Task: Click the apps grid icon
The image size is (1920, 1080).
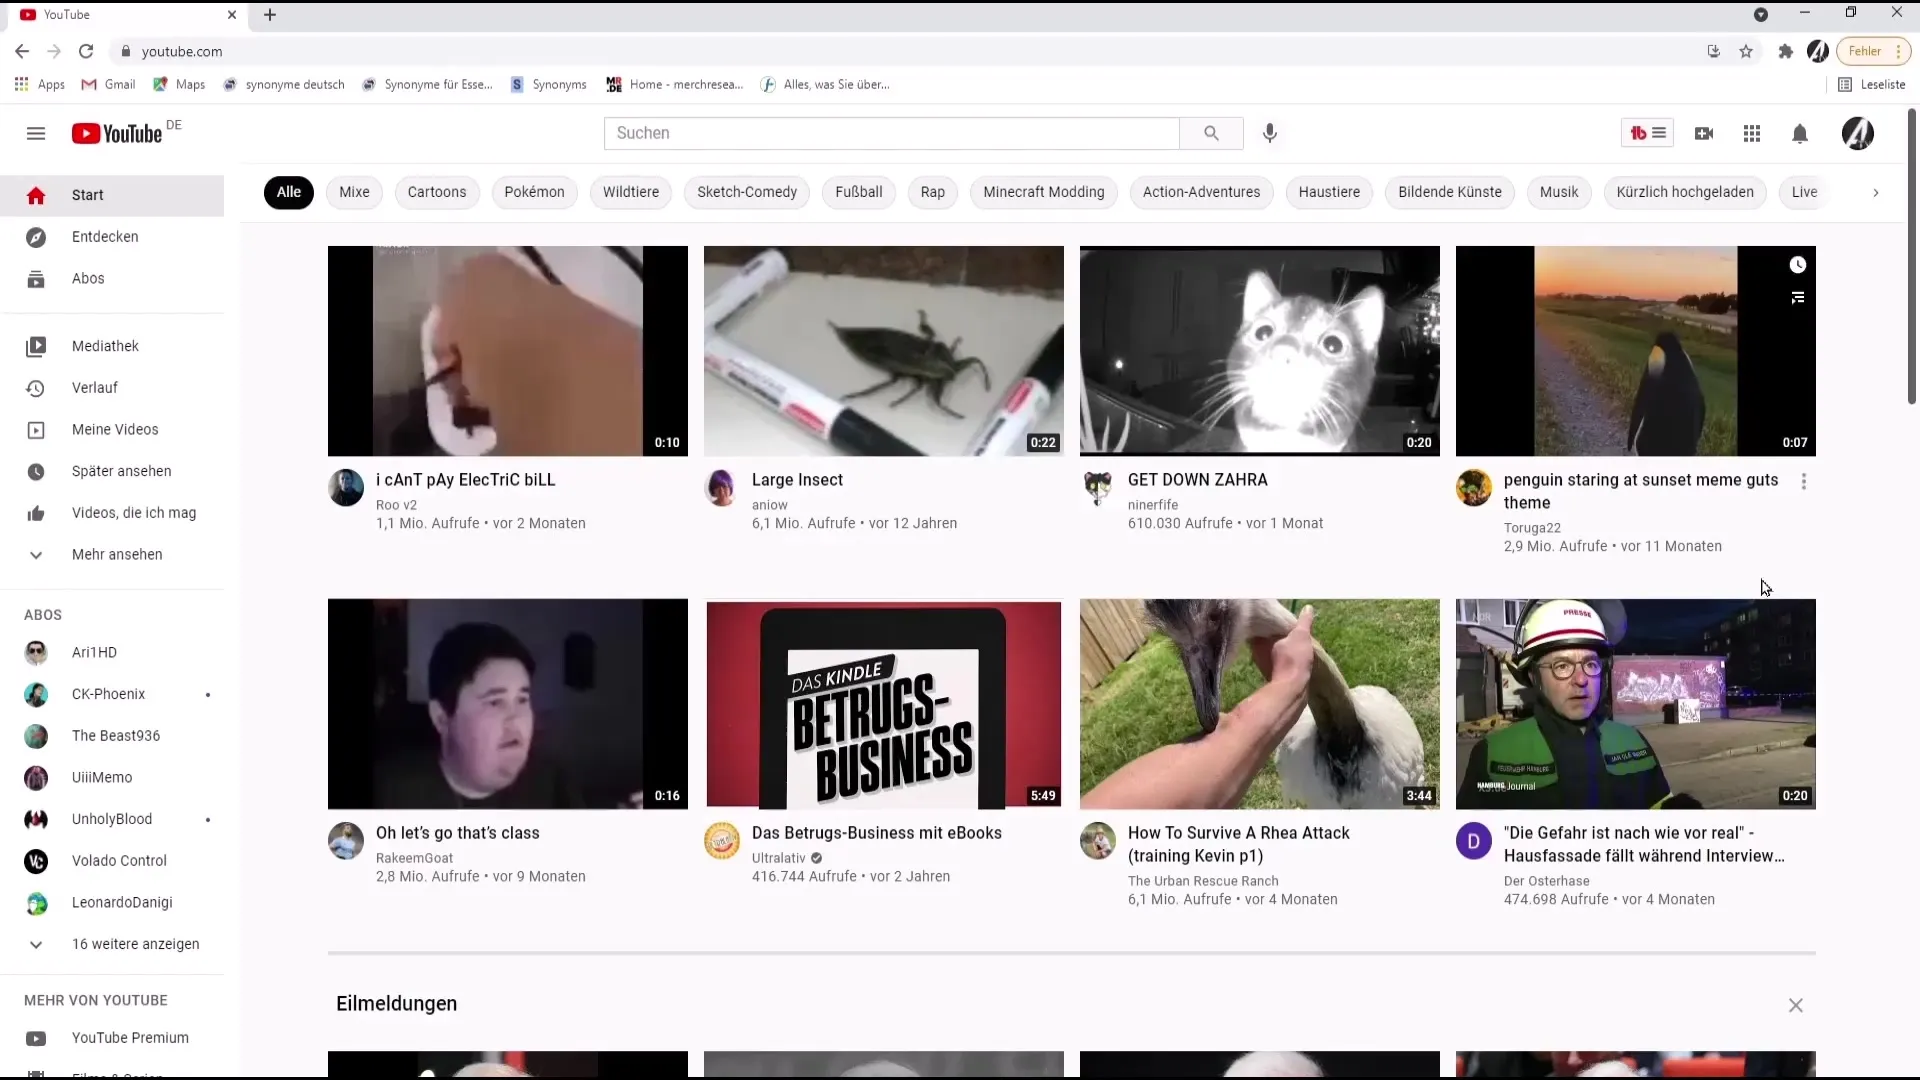Action: 1751,133
